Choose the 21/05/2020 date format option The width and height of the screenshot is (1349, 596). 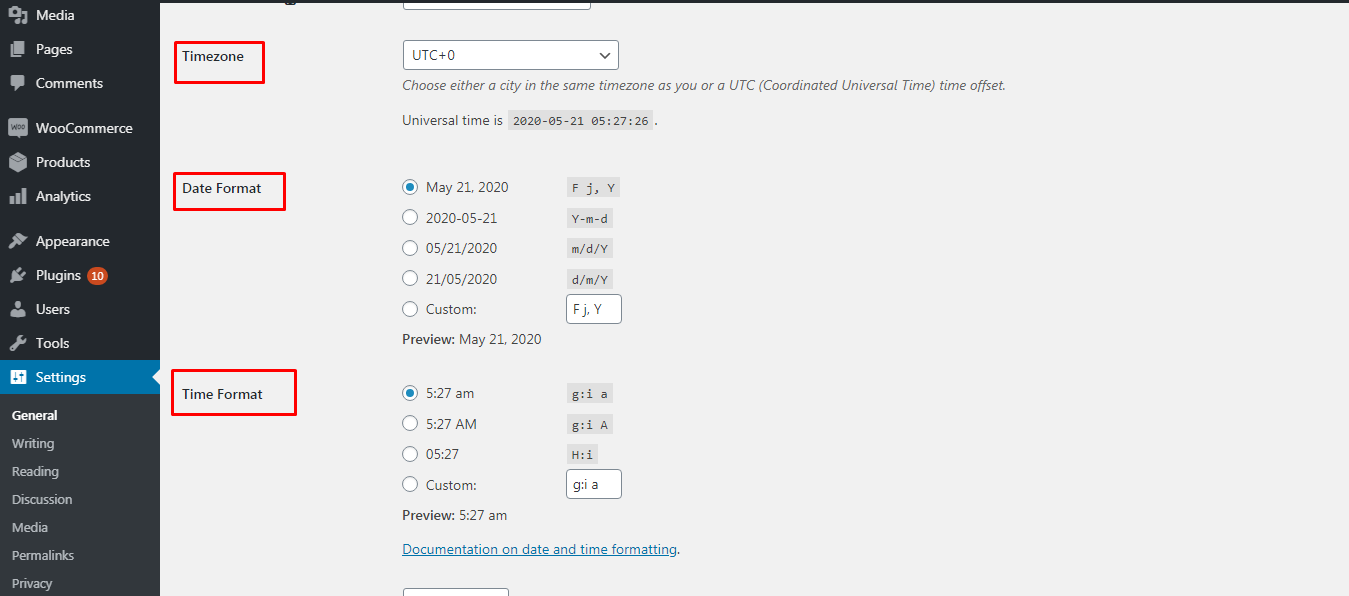point(410,278)
